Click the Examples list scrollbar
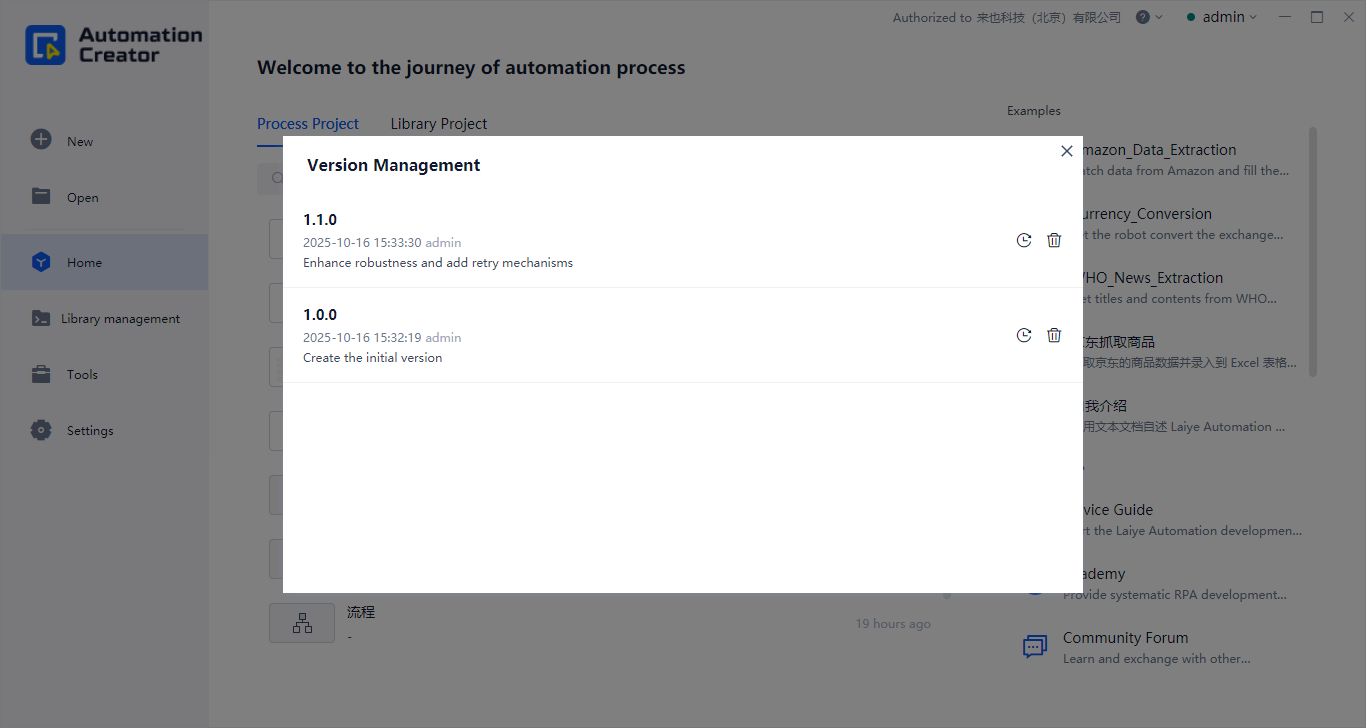Viewport: 1366px width, 728px height. point(1313,250)
